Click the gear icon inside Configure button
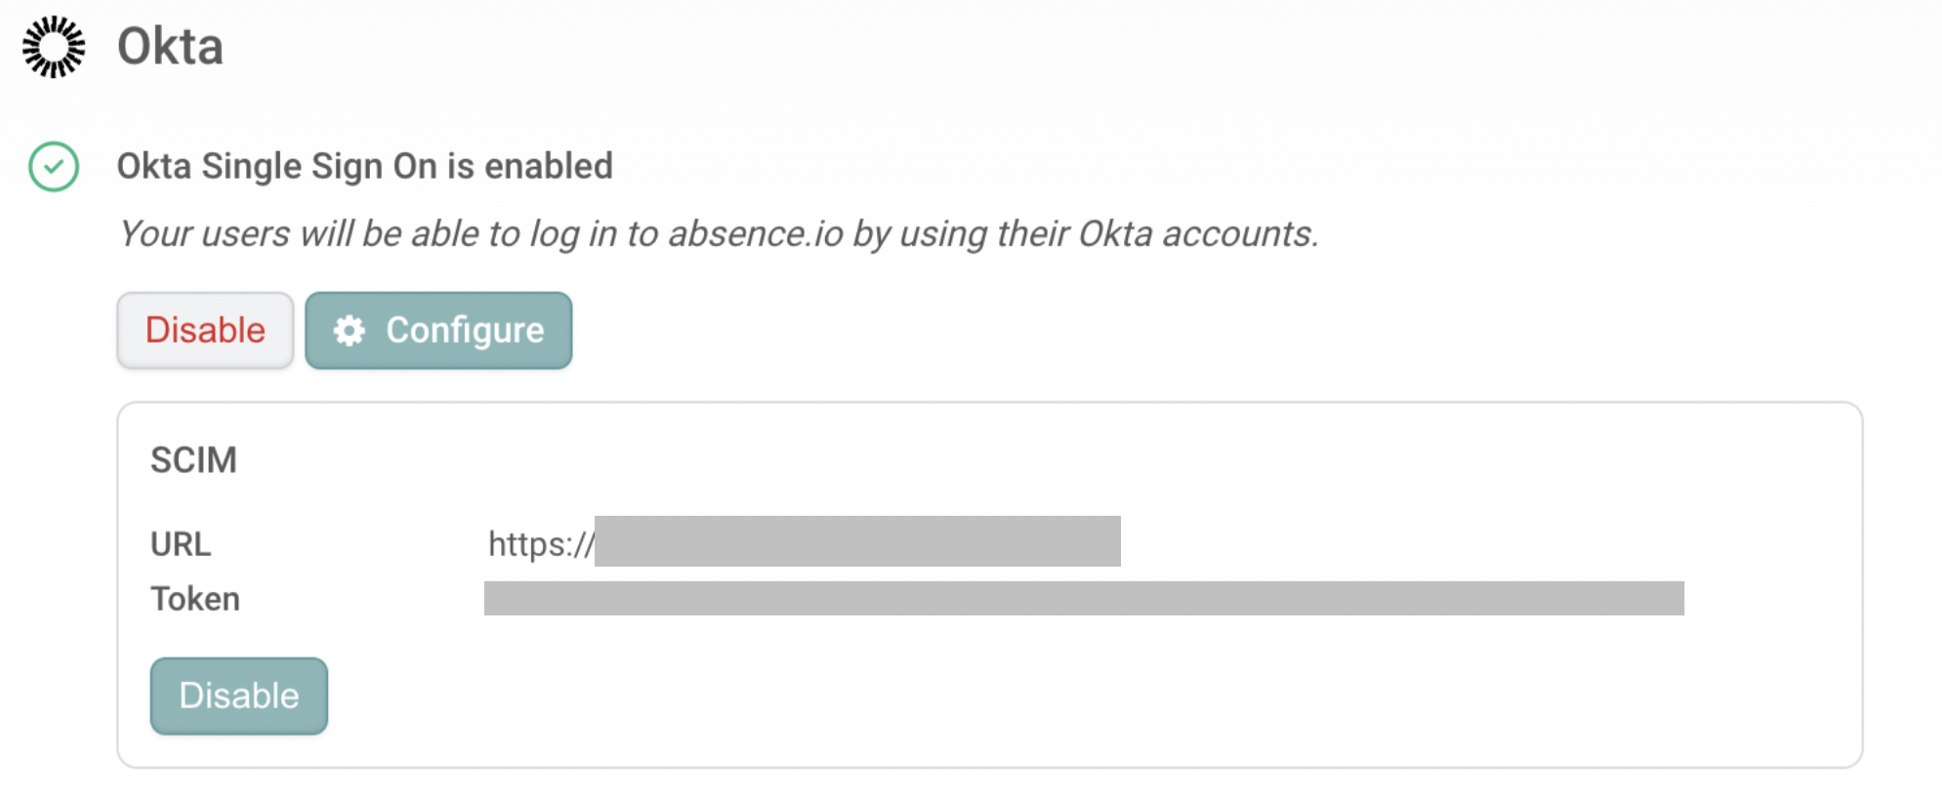 pyautogui.click(x=349, y=330)
